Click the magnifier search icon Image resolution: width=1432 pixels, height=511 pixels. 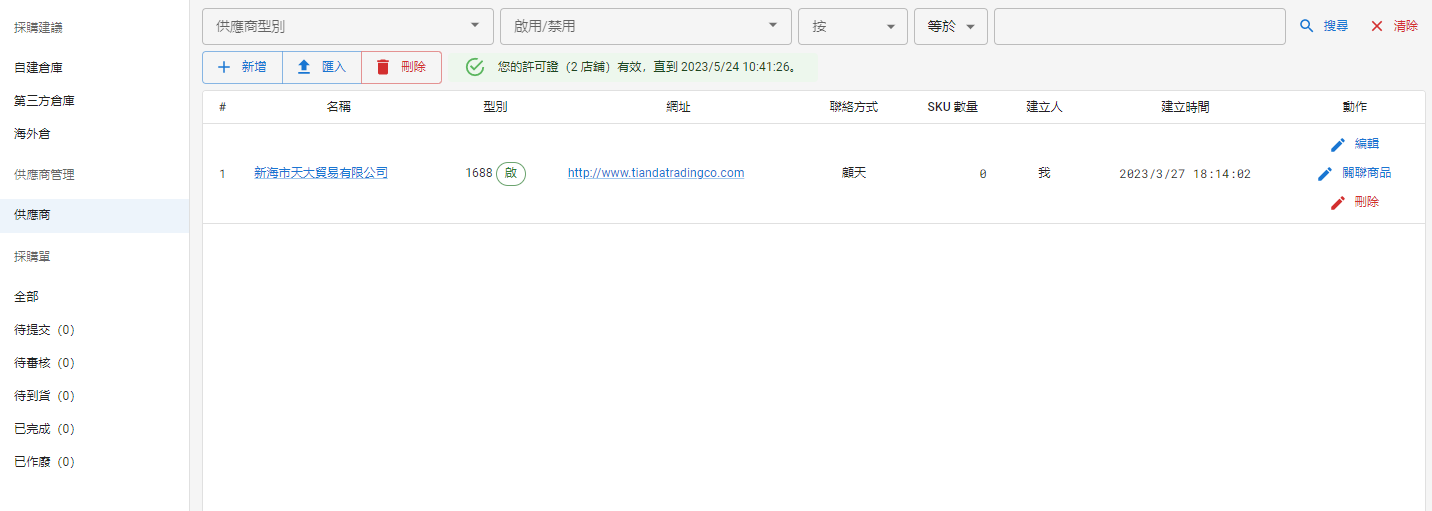(1306, 26)
